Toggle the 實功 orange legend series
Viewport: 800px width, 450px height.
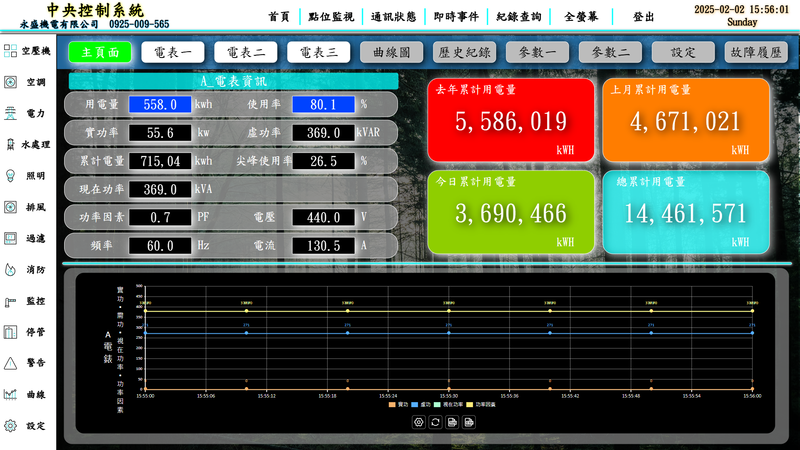click(398, 405)
